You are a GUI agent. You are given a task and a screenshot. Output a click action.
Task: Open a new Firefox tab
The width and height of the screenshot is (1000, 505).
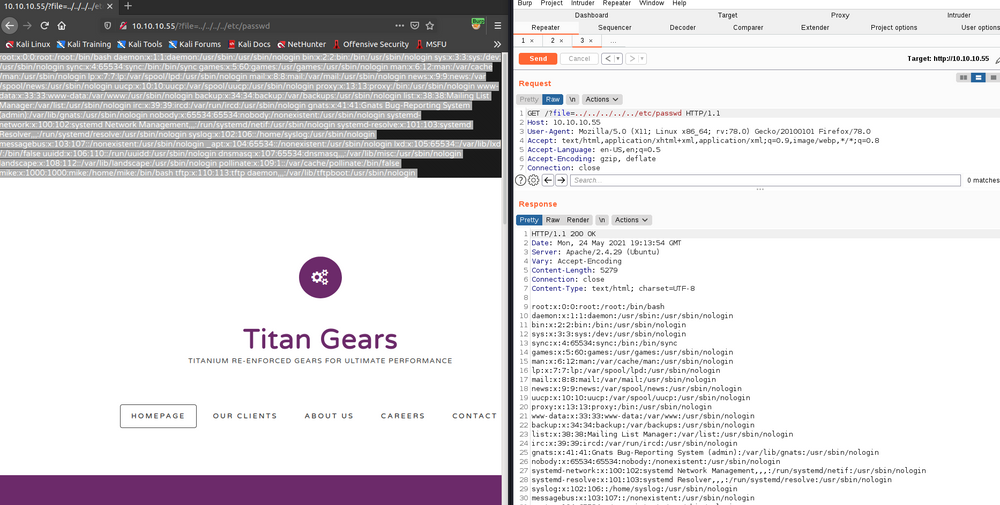tap(127, 6)
